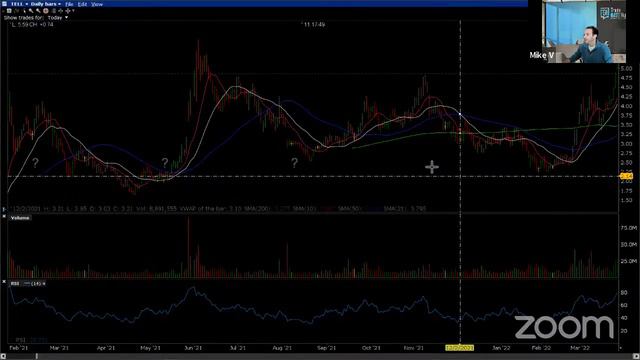Select the question mark annotation above May '21
The image size is (640, 360).
click(x=165, y=162)
